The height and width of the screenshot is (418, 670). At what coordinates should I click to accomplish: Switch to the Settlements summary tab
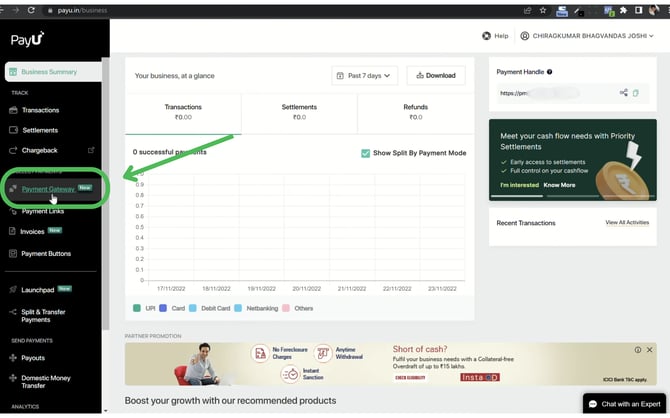pyautogui.click(x=299, y=112)
